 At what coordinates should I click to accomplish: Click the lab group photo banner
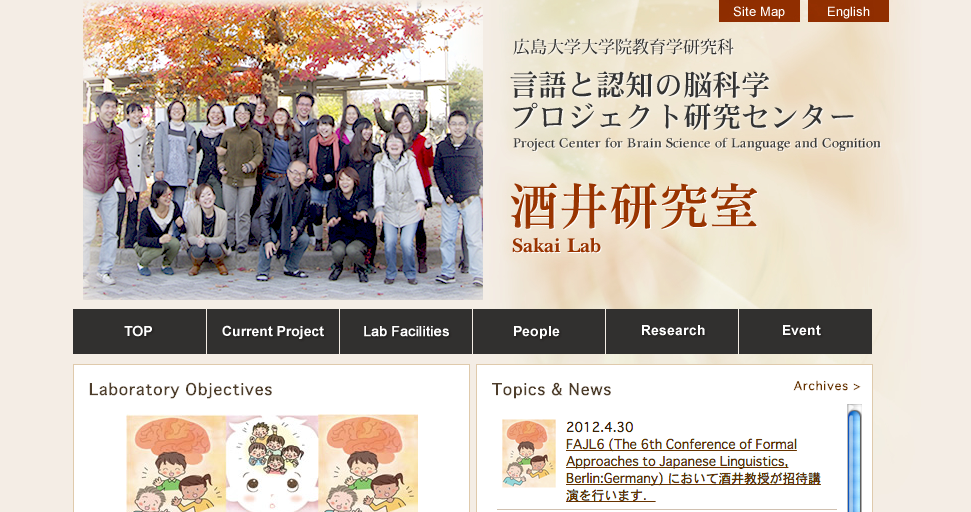point(283,150)
